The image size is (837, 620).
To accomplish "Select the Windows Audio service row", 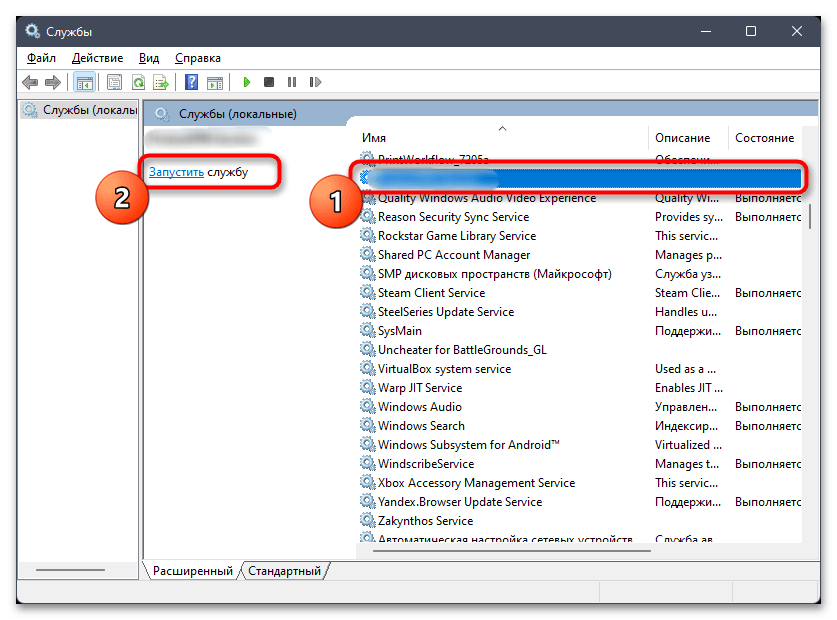I will click(x=419, y=407).
